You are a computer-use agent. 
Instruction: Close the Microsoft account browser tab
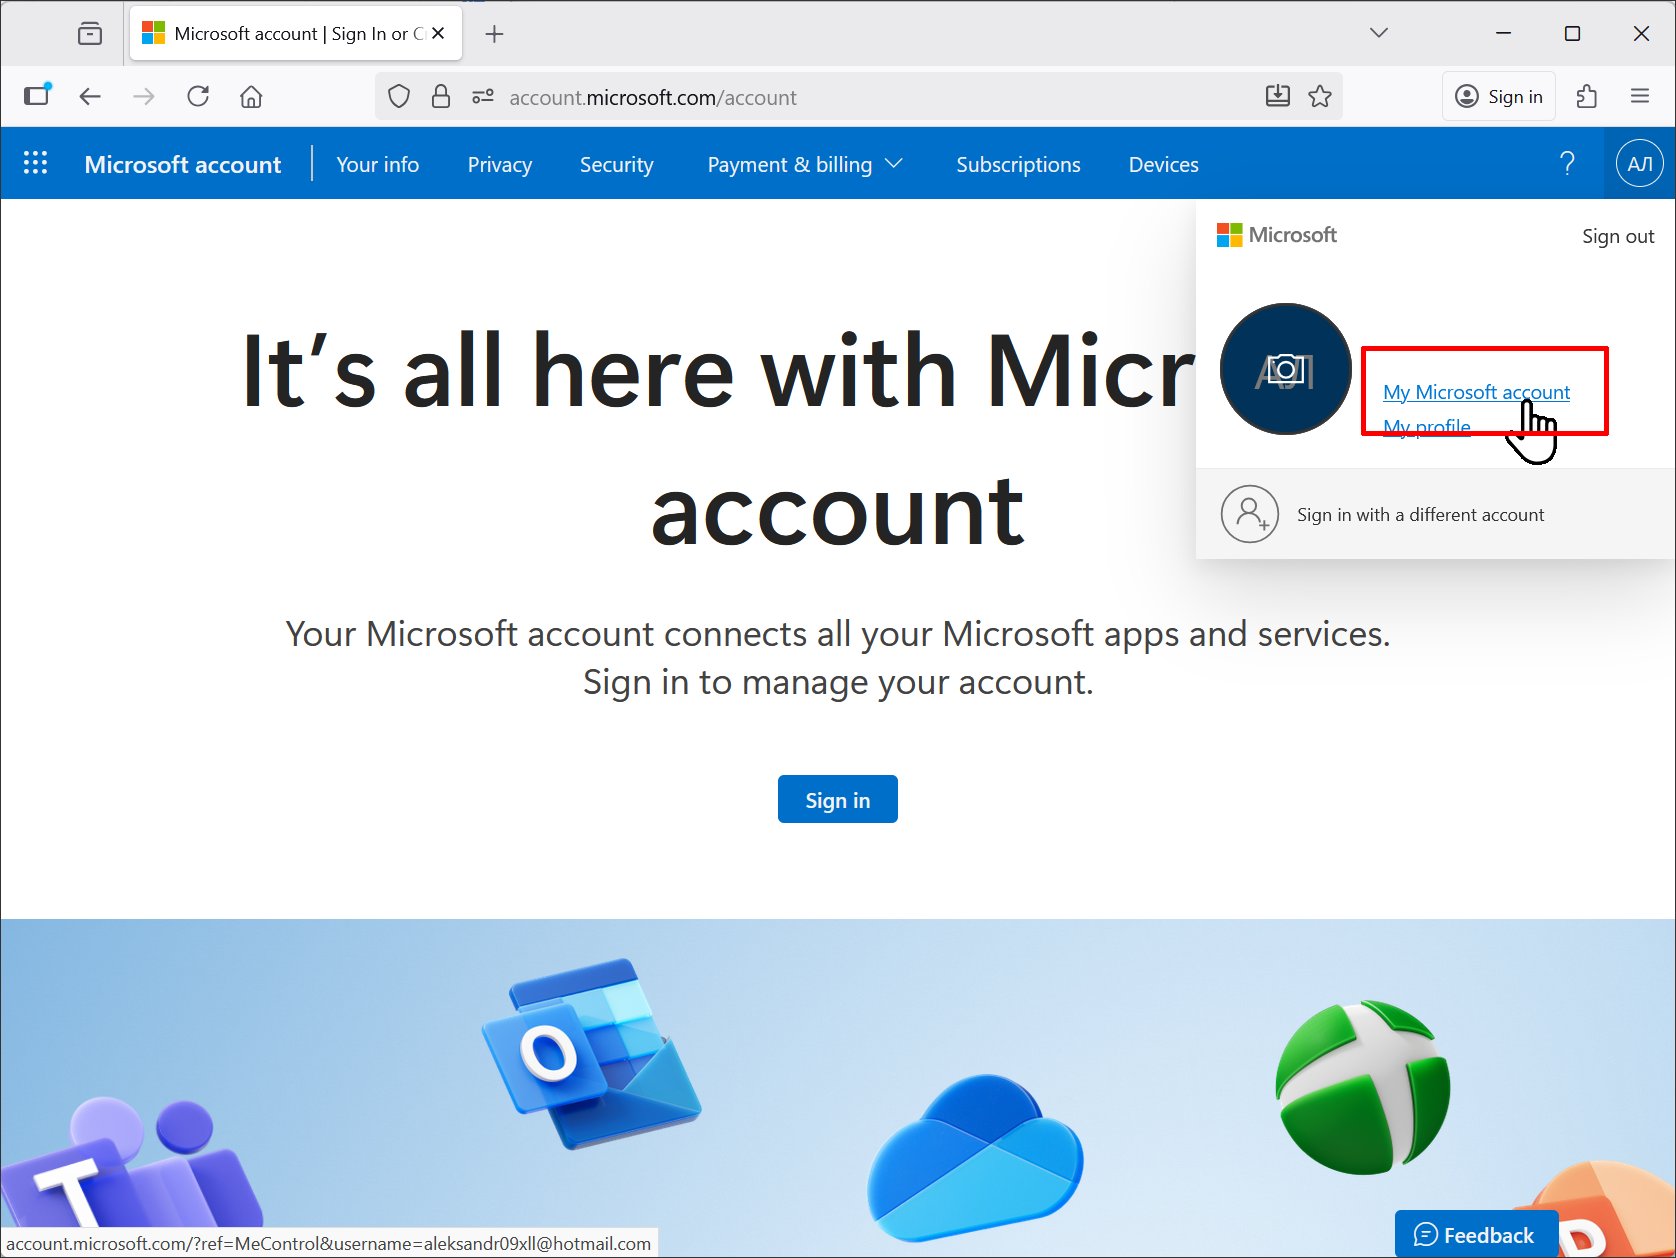coord(438,33)
